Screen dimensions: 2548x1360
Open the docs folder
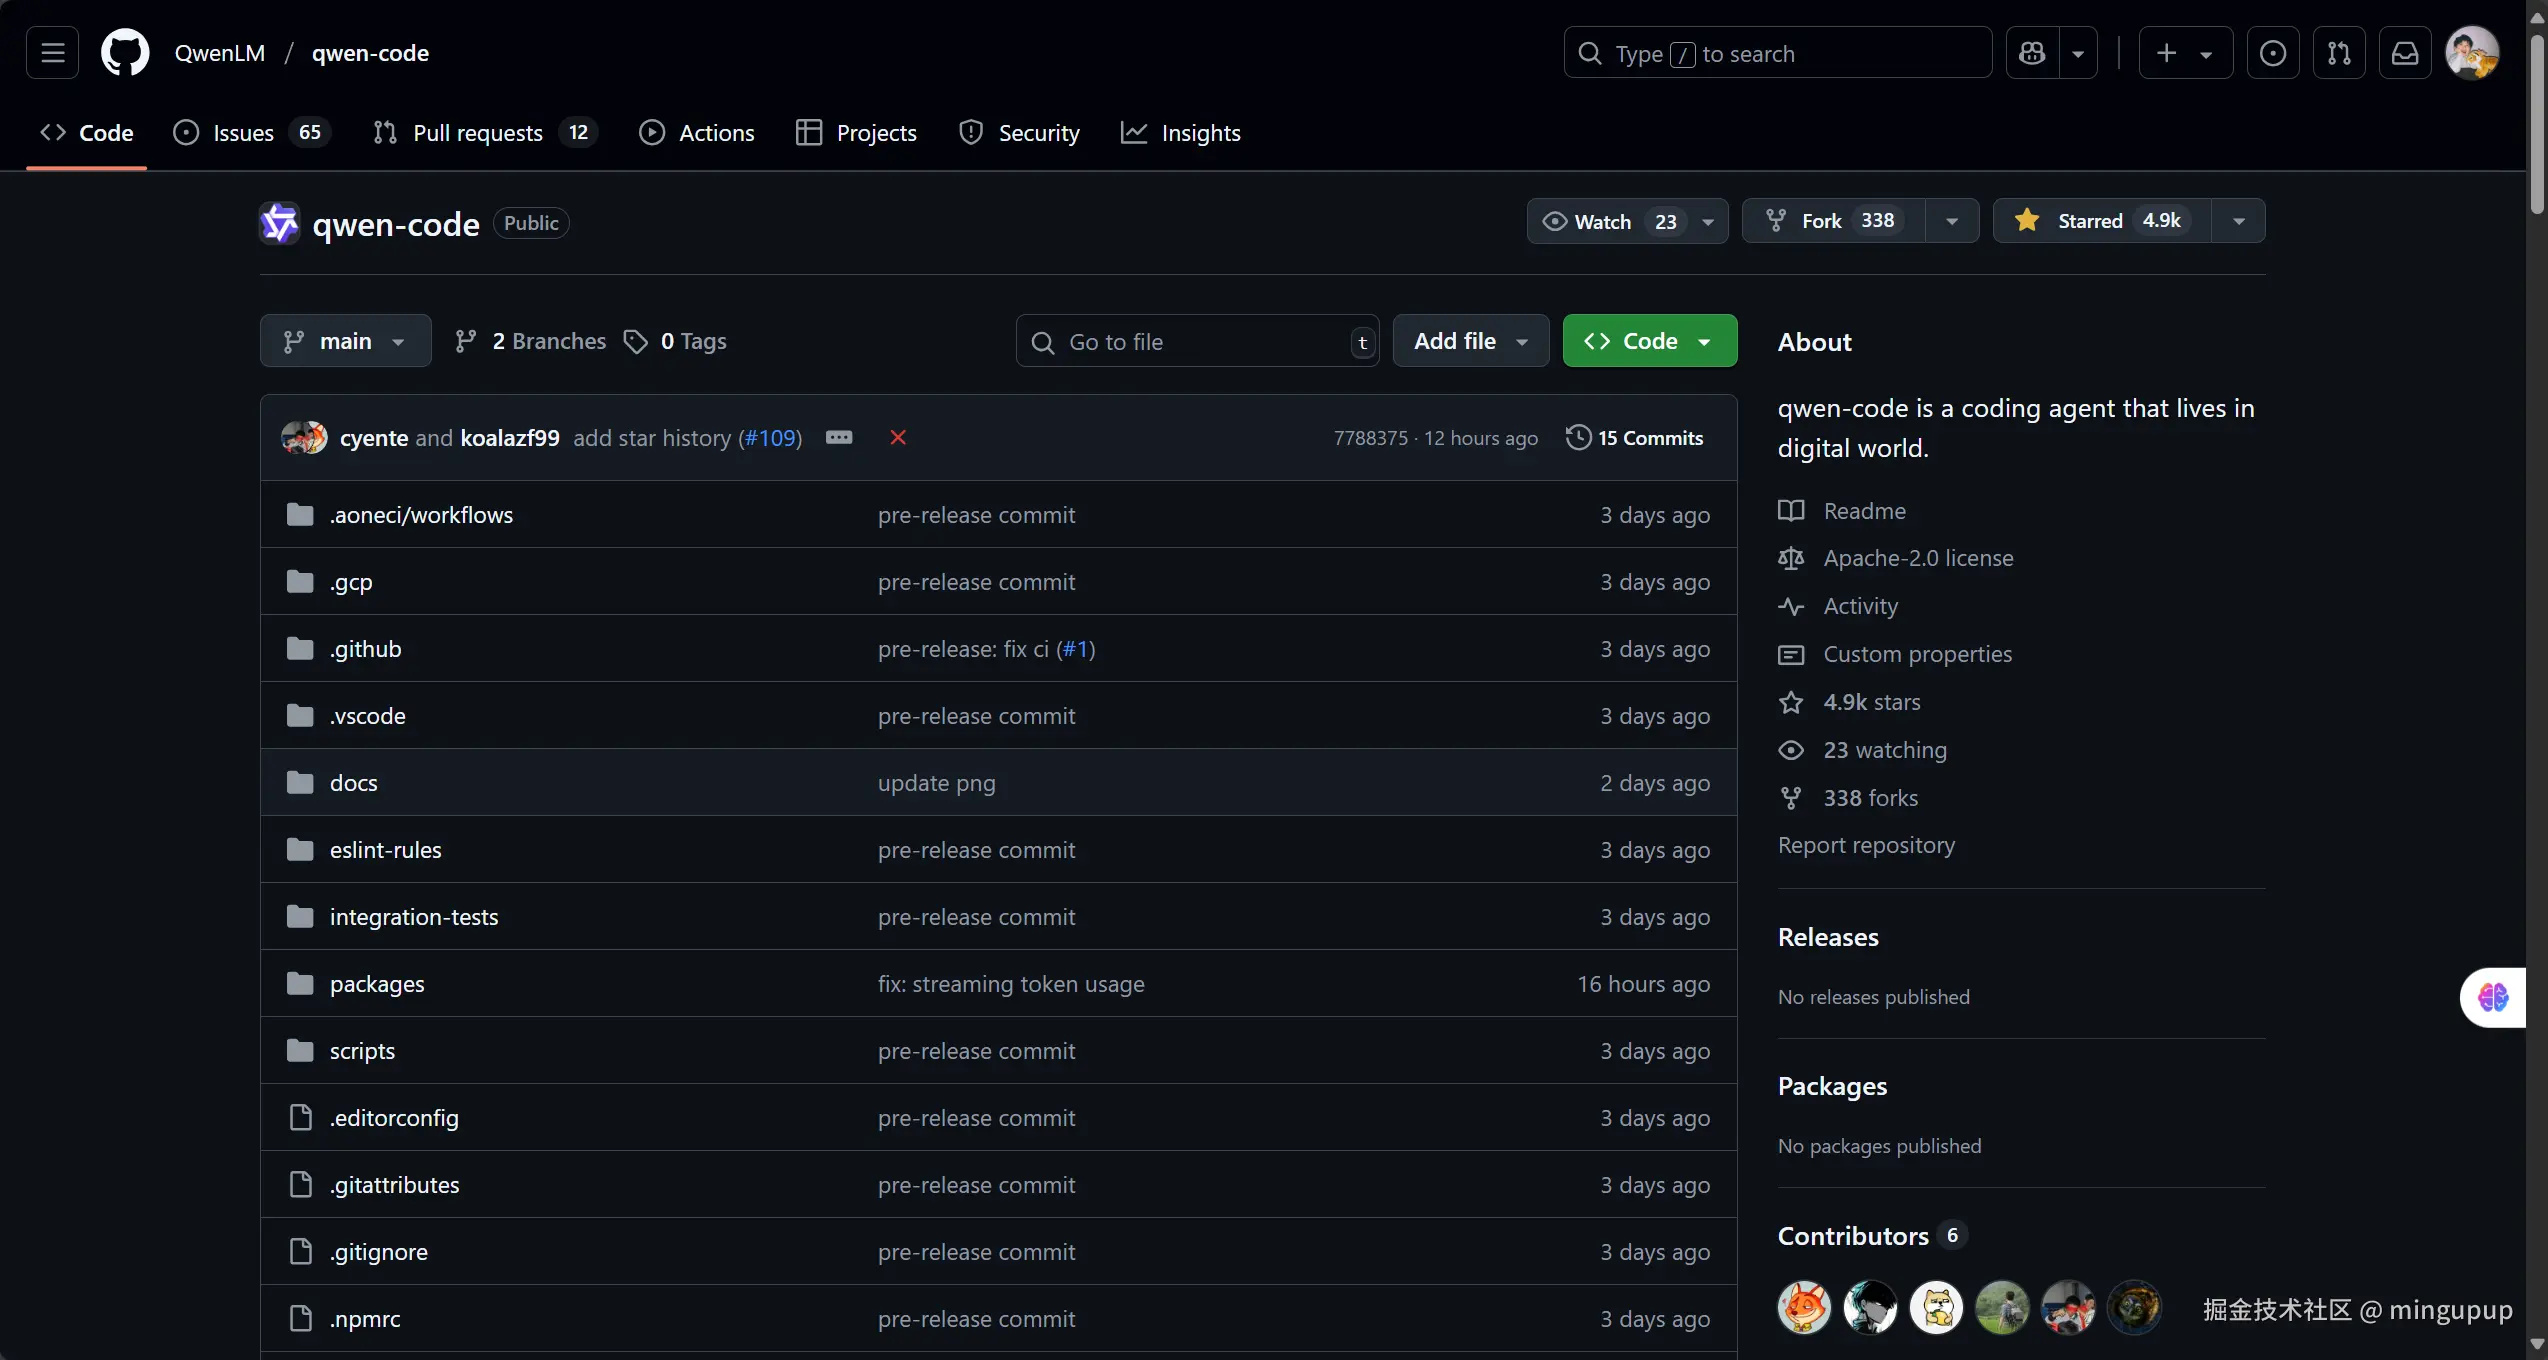[x=354, y=783]
